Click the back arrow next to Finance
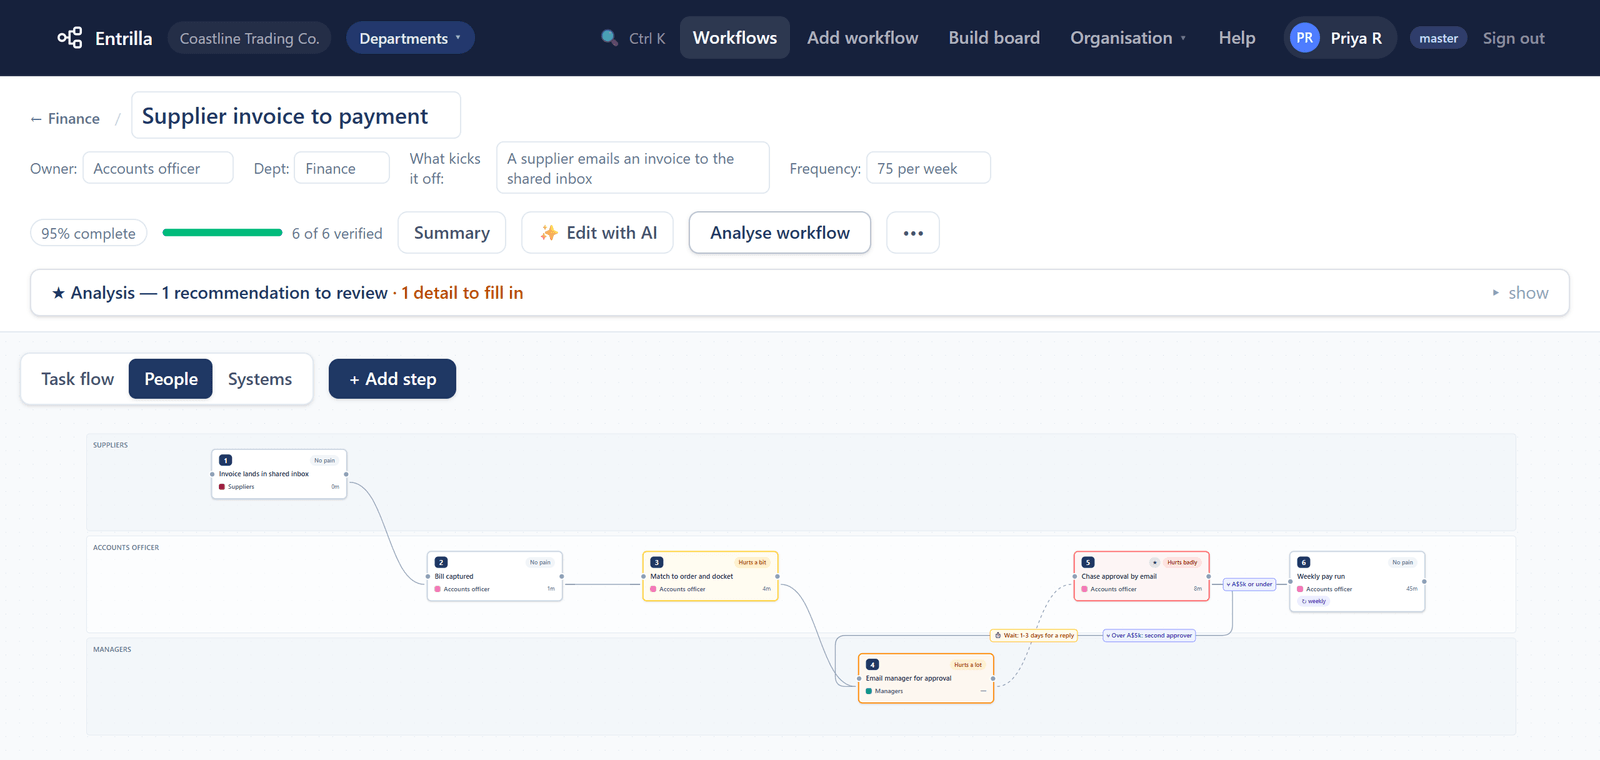Image resolution: width=1600 pixels, height=760 pixels. click(36, 119)
